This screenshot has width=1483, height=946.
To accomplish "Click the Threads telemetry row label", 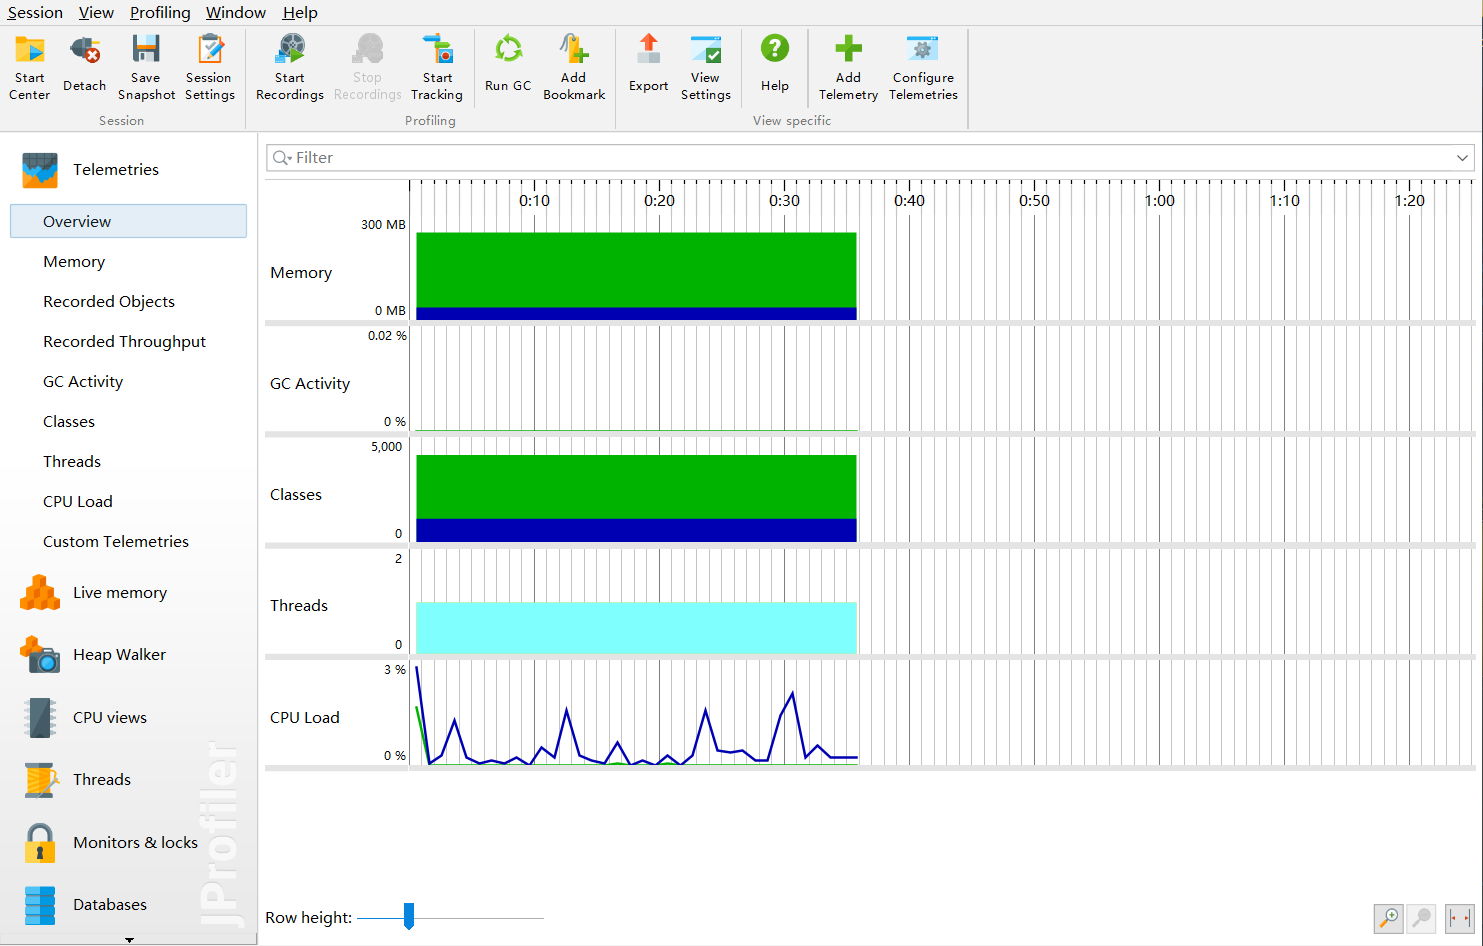I will (x=299, y=606).
